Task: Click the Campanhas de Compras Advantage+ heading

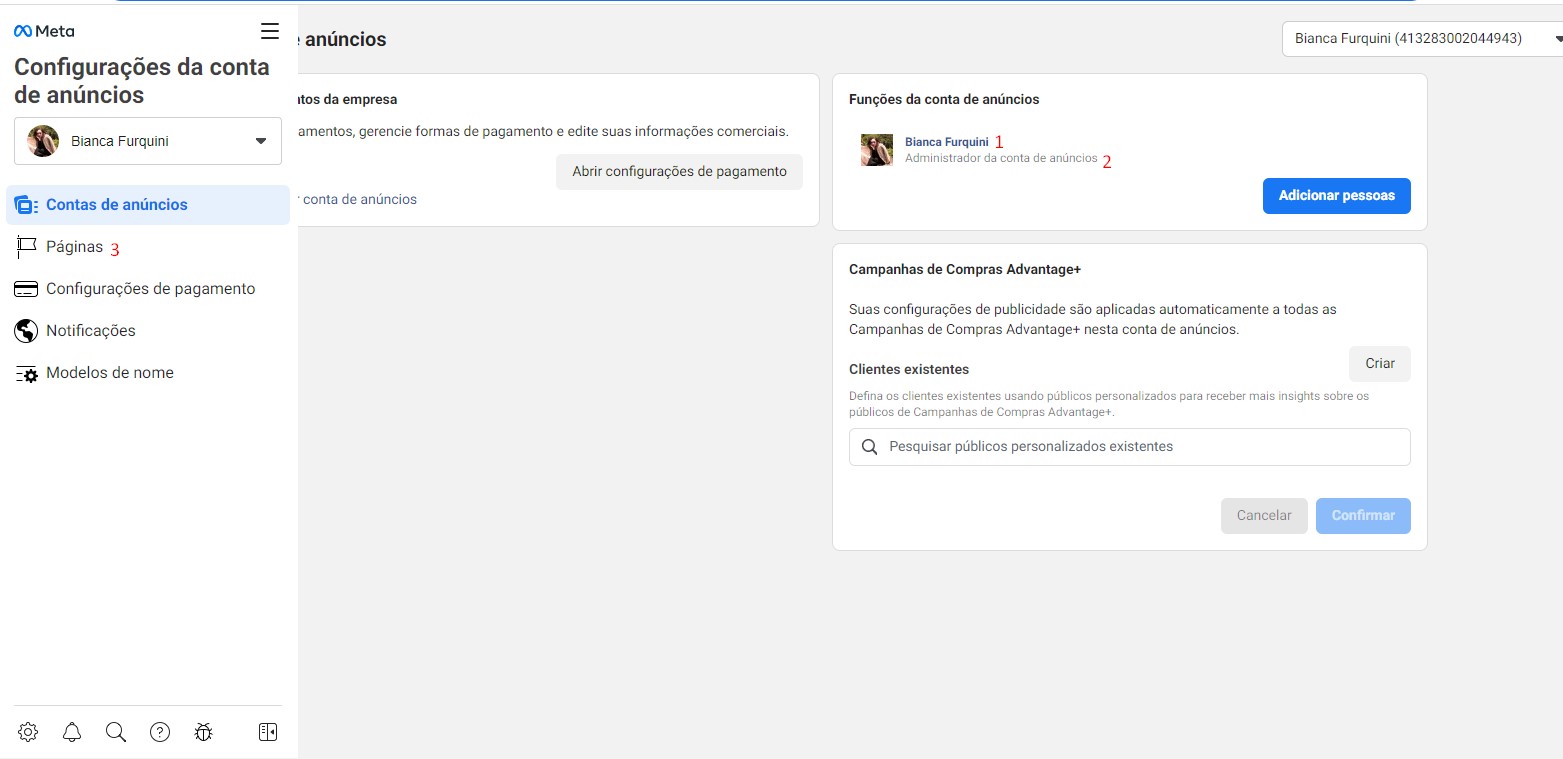Action: click(965, 270)
